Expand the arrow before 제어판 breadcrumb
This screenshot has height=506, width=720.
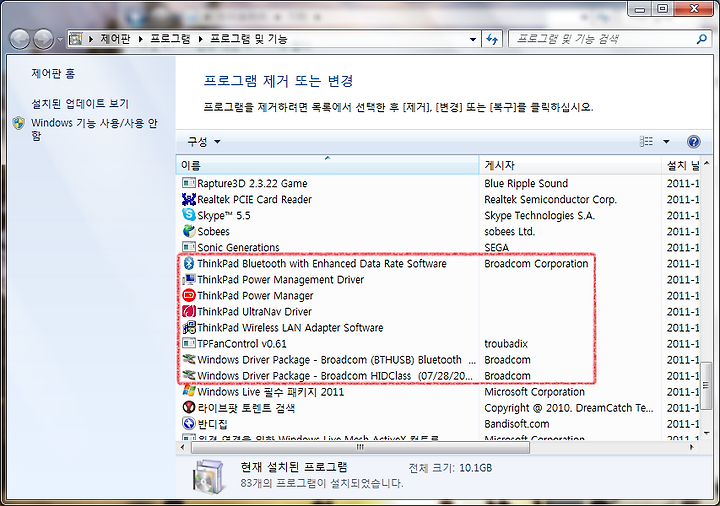click(91, 39)
